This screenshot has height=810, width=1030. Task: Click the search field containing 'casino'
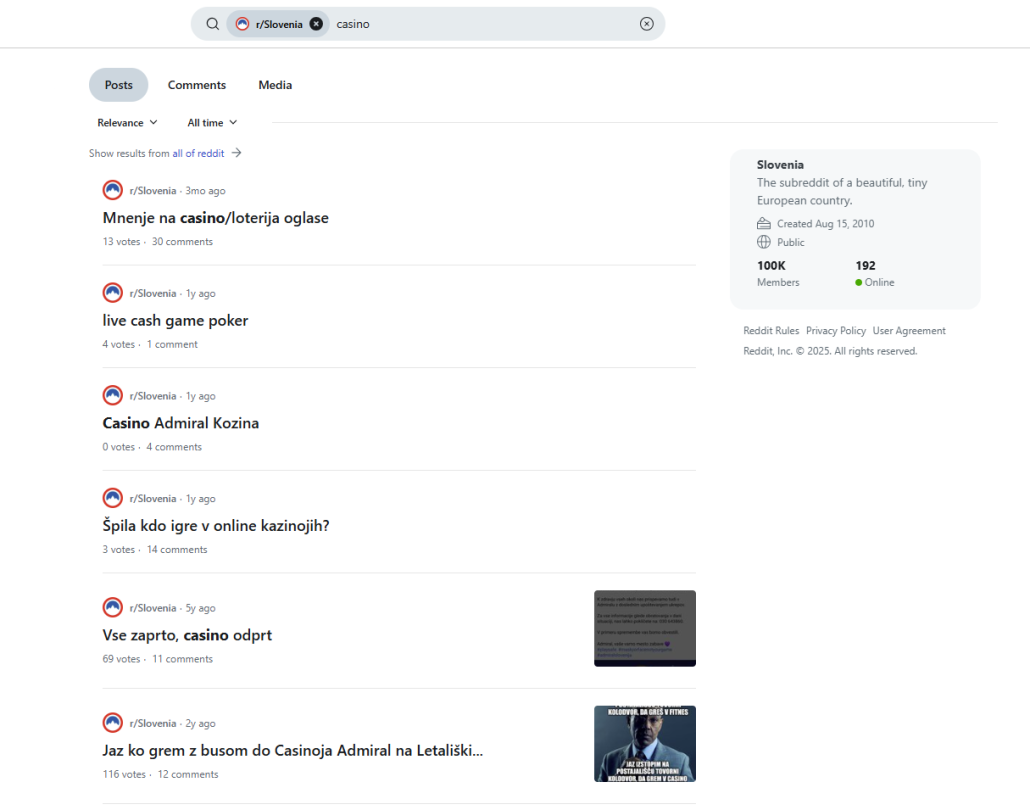(x=480, y=24)
